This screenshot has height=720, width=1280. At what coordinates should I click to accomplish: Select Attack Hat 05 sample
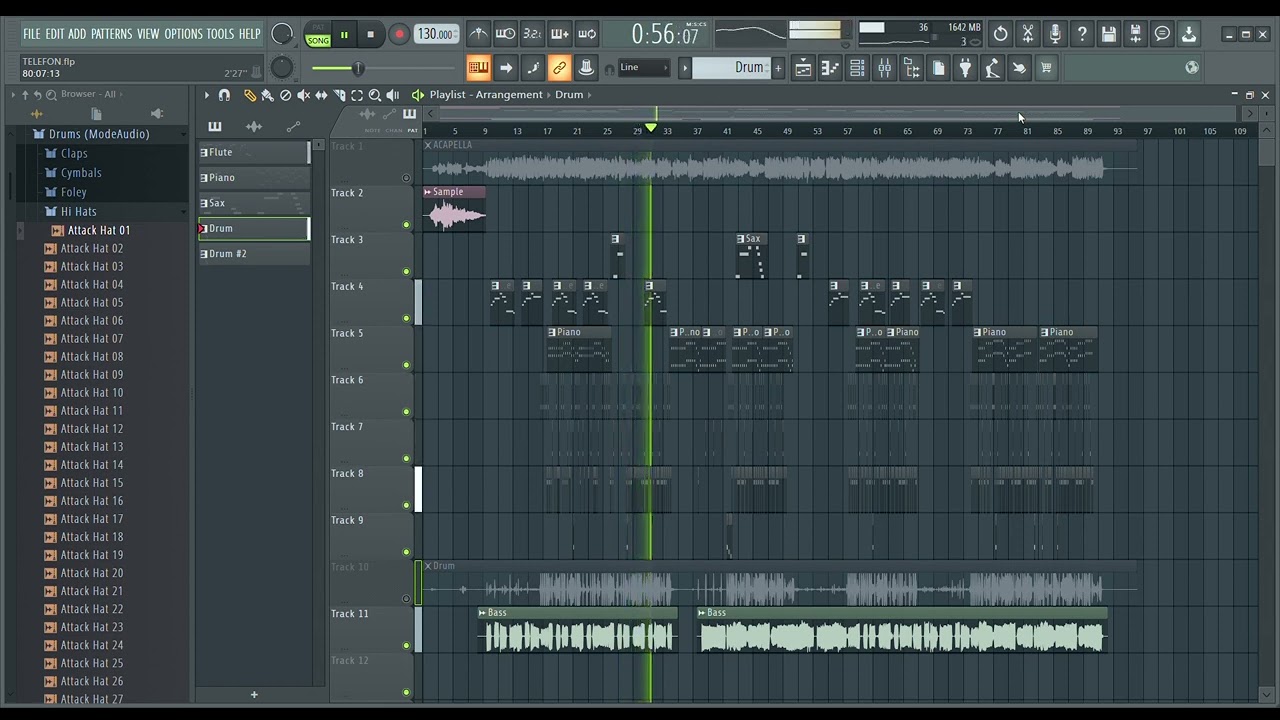coord(92,302)
